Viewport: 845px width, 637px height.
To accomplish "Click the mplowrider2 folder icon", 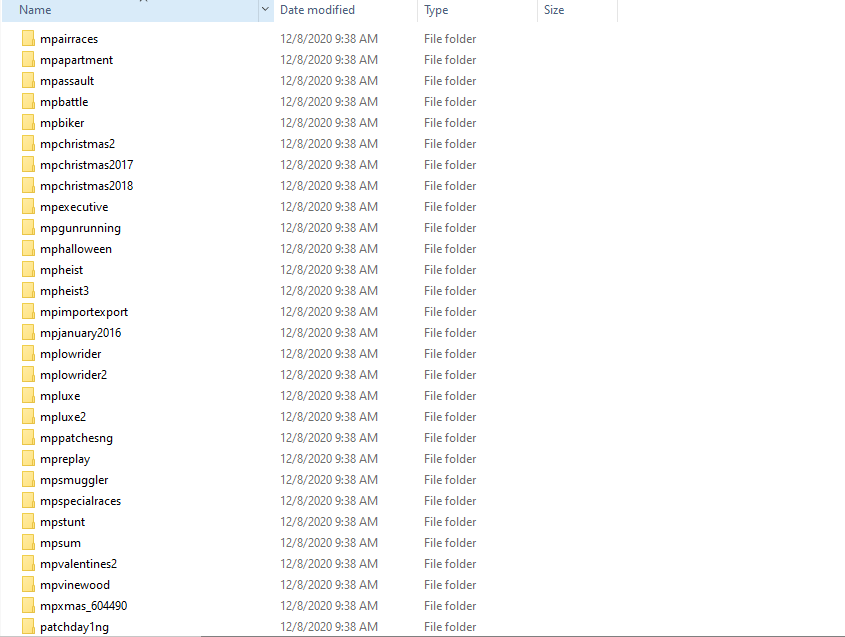I will tap(29, 375).
